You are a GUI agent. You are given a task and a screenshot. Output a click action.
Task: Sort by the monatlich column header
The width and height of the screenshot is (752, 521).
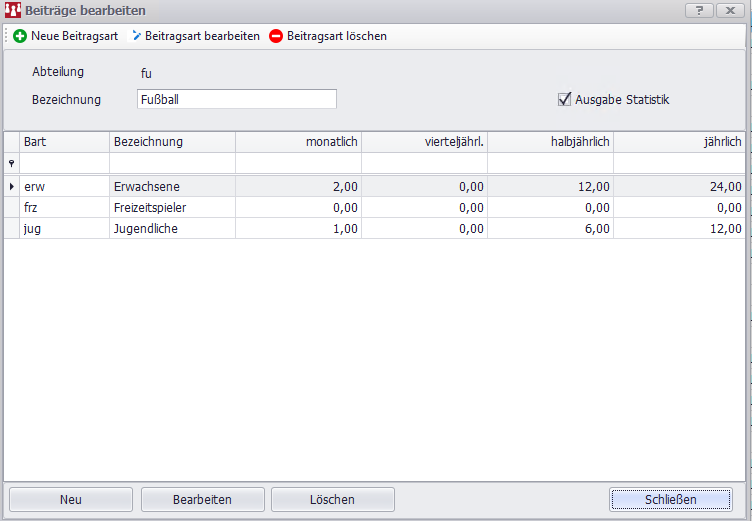[x=298, y=142]
